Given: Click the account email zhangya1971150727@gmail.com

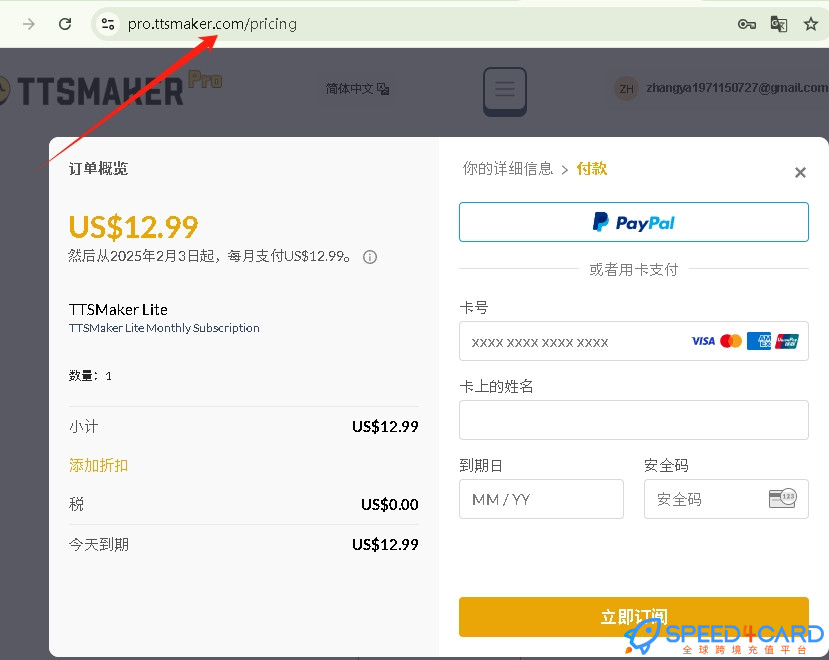Looking at the screenshot, I should pos(737,88).
